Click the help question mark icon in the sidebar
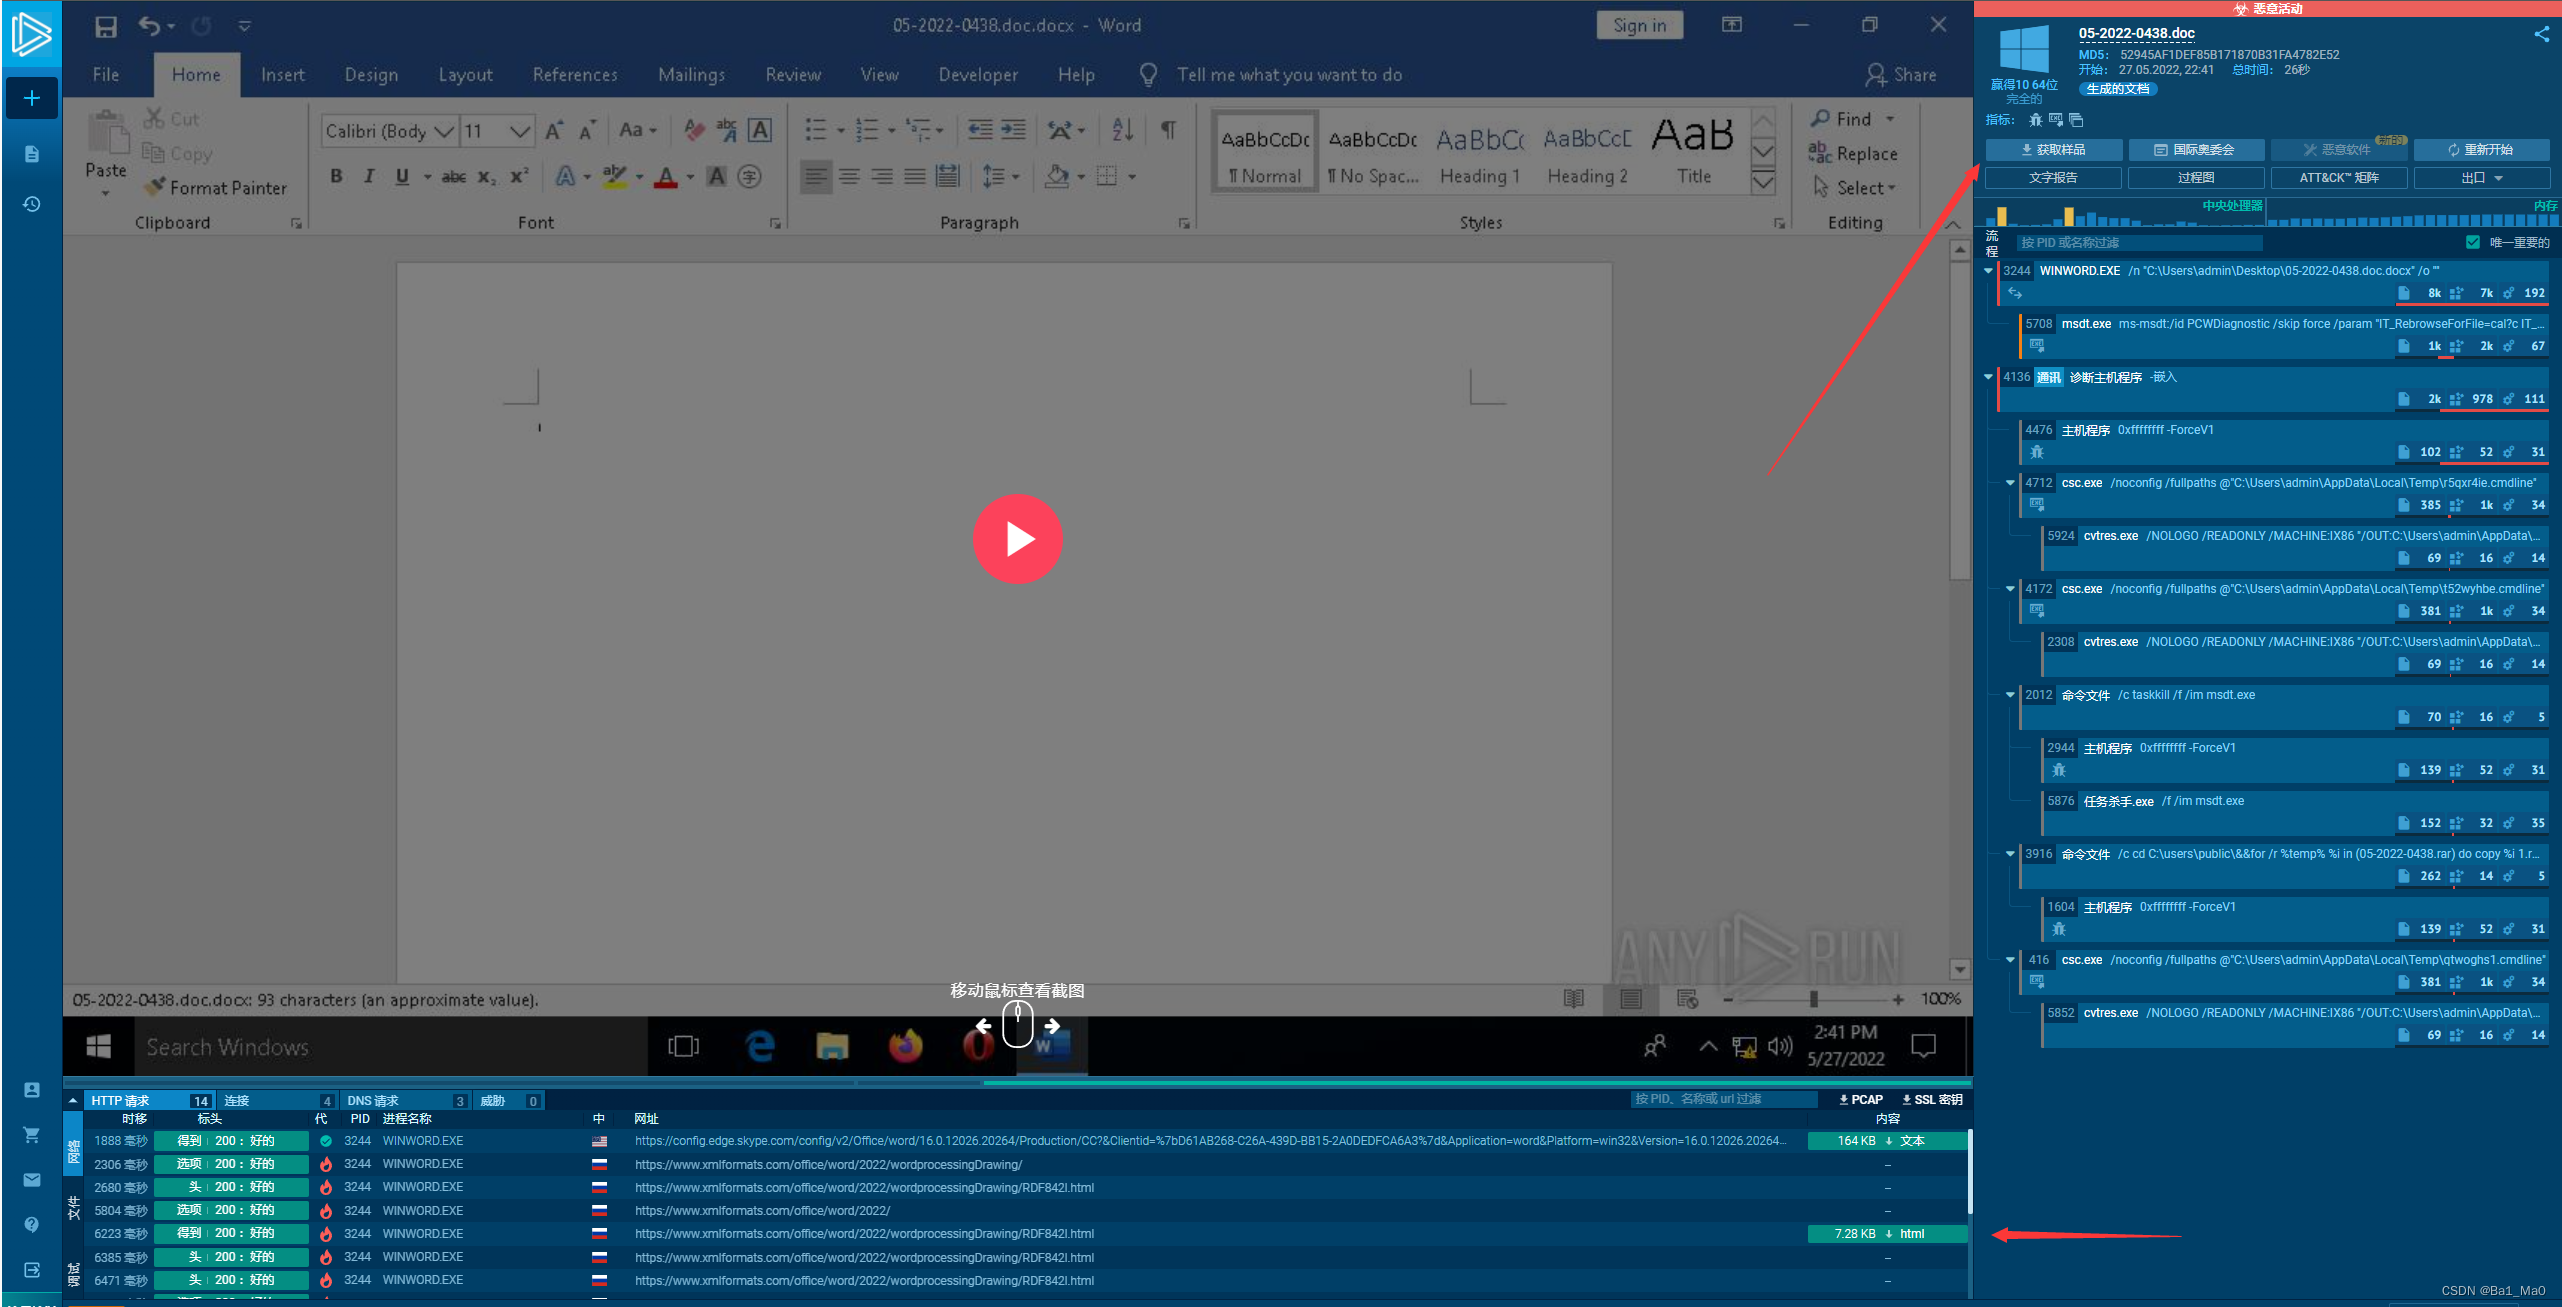Image resolution: width=2562 pixels, height=1307 pixels. click(32, 1225)
